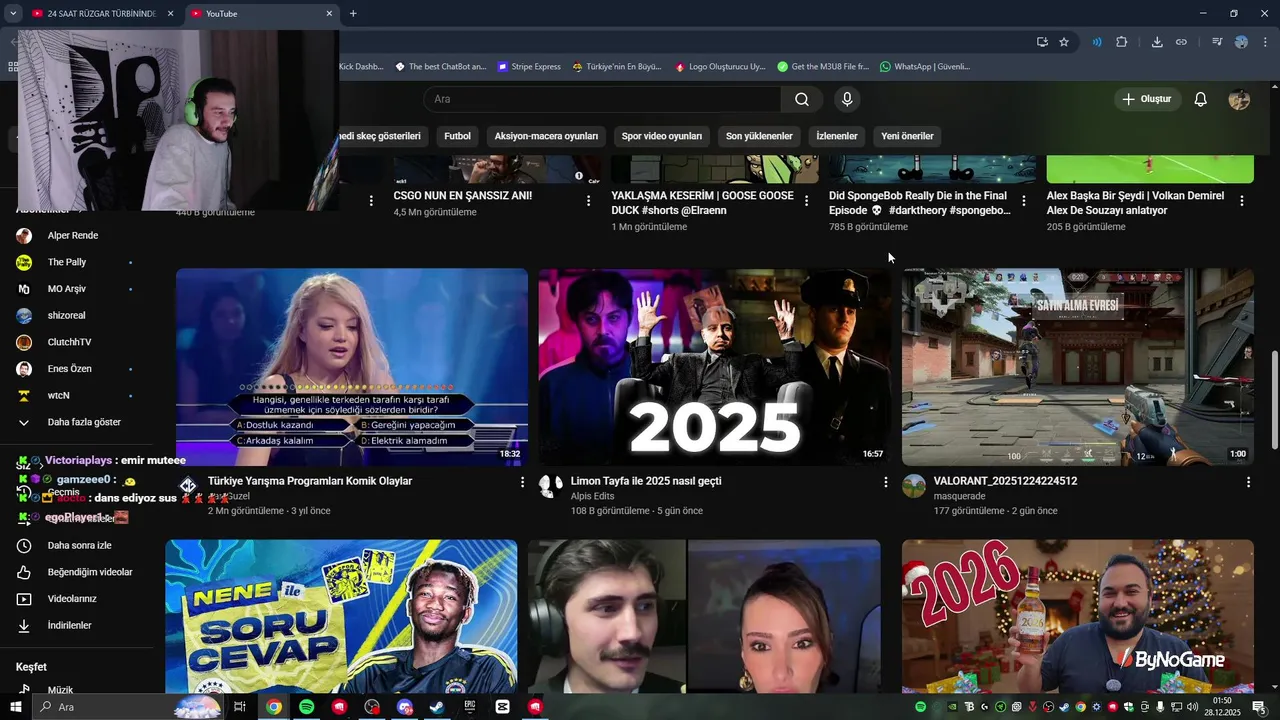Open the copy link icon in Chrome toolbar
This screenshot has height=720, width=1280.
[1181, 42]
